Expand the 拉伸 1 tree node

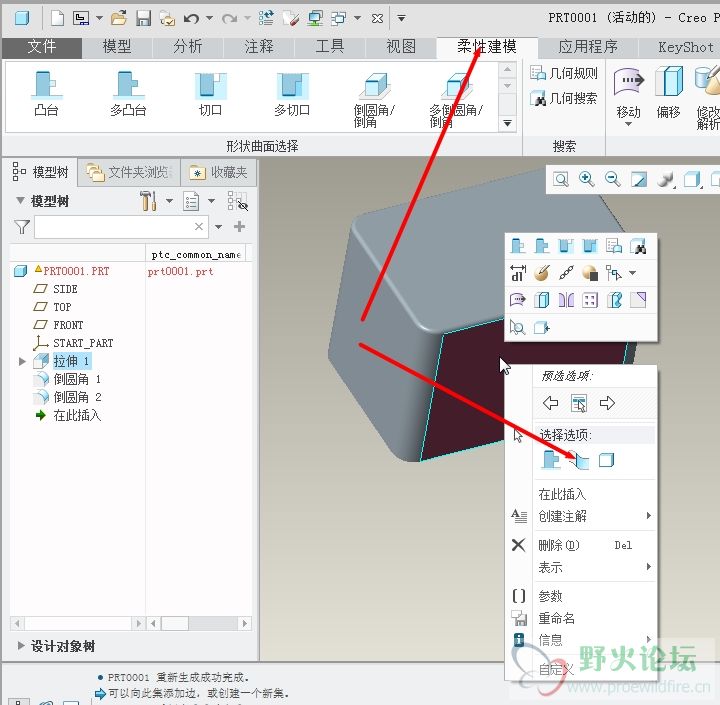coord(22,361)
